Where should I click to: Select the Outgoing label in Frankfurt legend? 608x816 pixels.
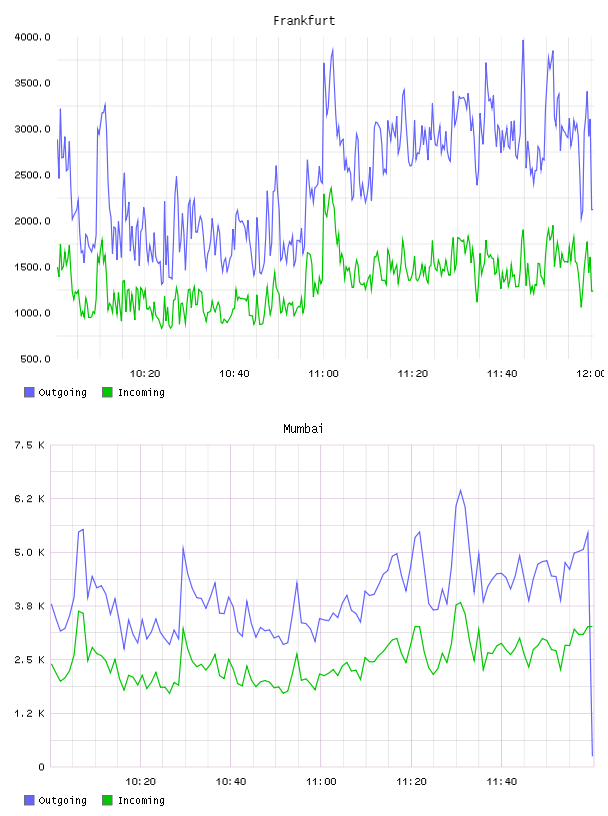(x=62, y=392)
